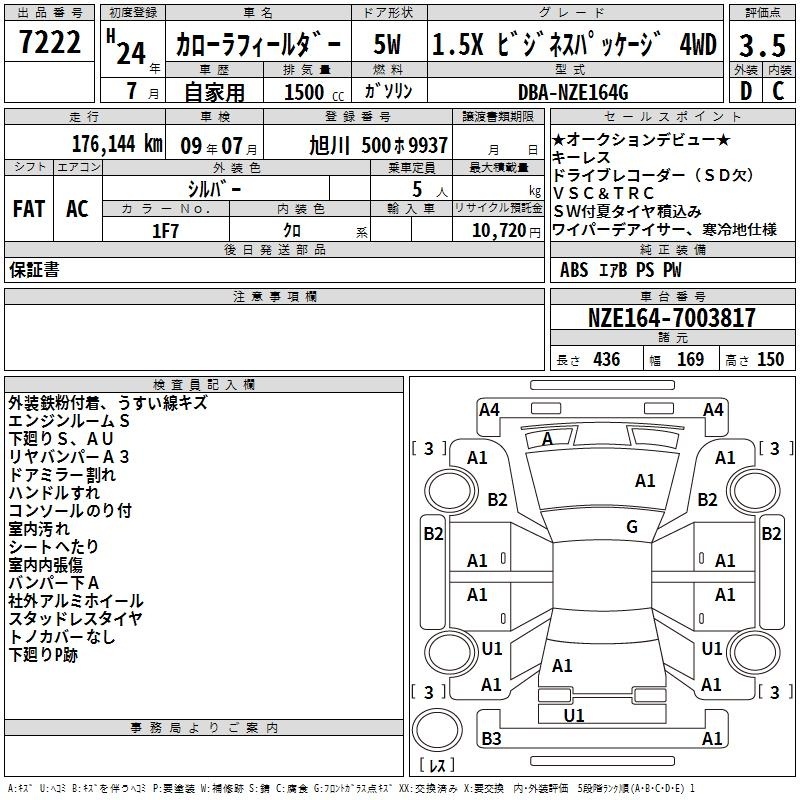Click inspector note ハンドルすれ
Screen dimensions: 800x800
(54, 492)
